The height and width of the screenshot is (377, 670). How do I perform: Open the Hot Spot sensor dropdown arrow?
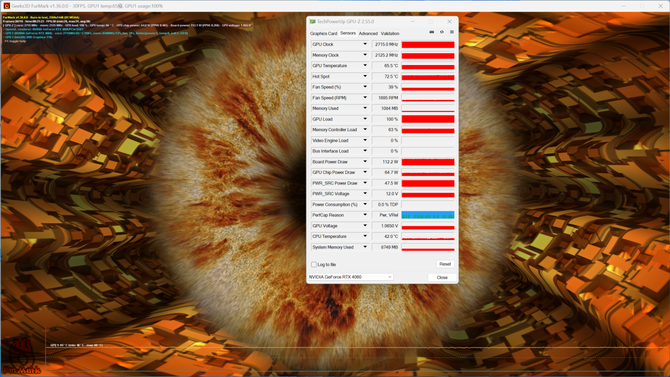pyautogui.click(x=365, y=76)
